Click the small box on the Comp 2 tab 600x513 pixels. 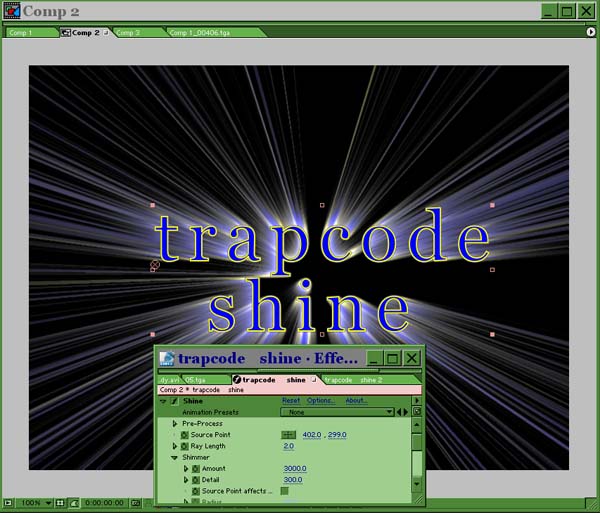(x=106, y=33)
